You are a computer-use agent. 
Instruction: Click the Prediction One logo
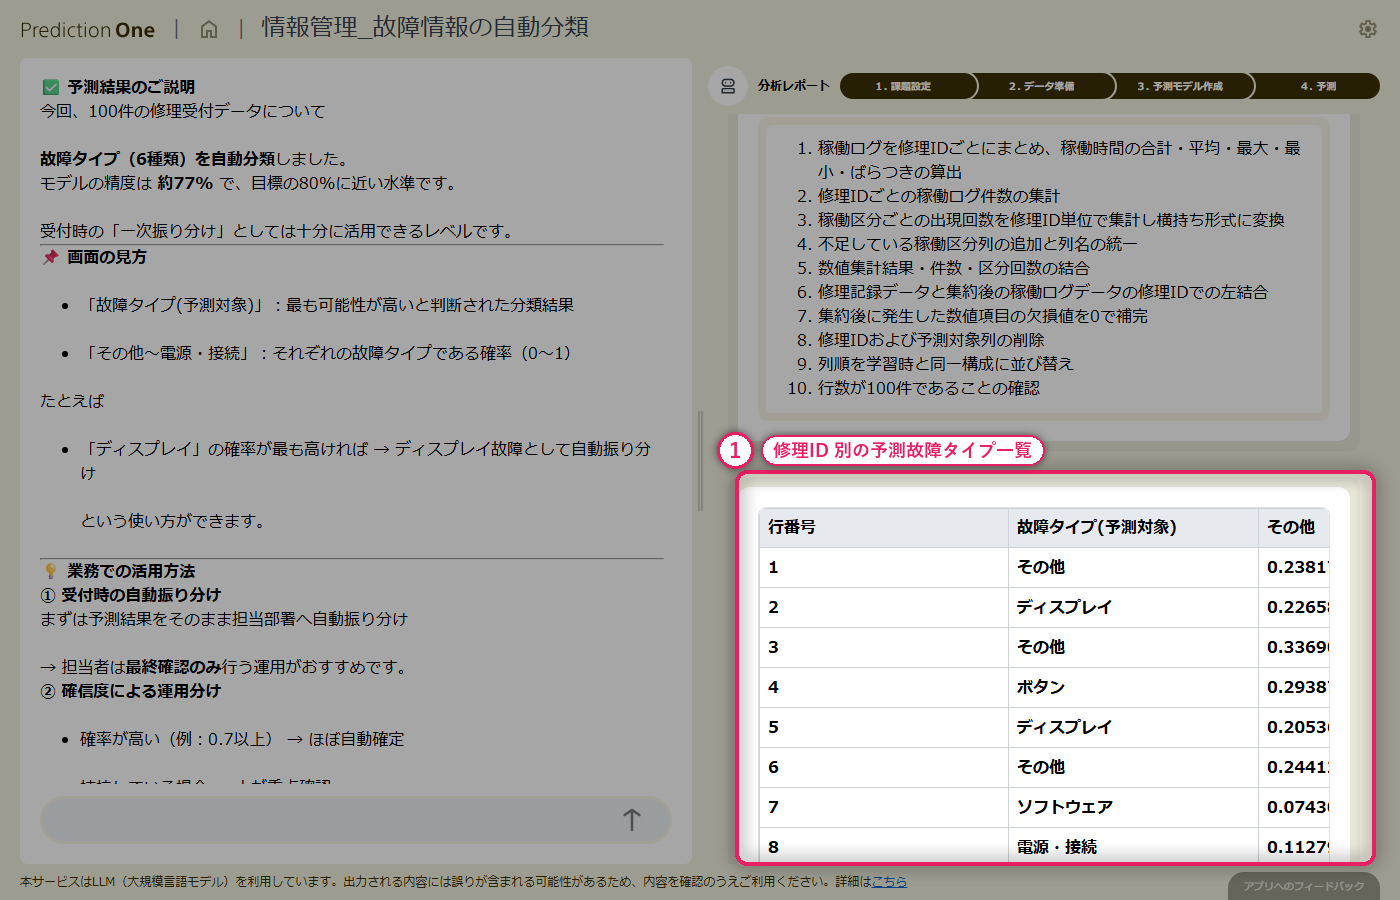[x=88, y=30]
